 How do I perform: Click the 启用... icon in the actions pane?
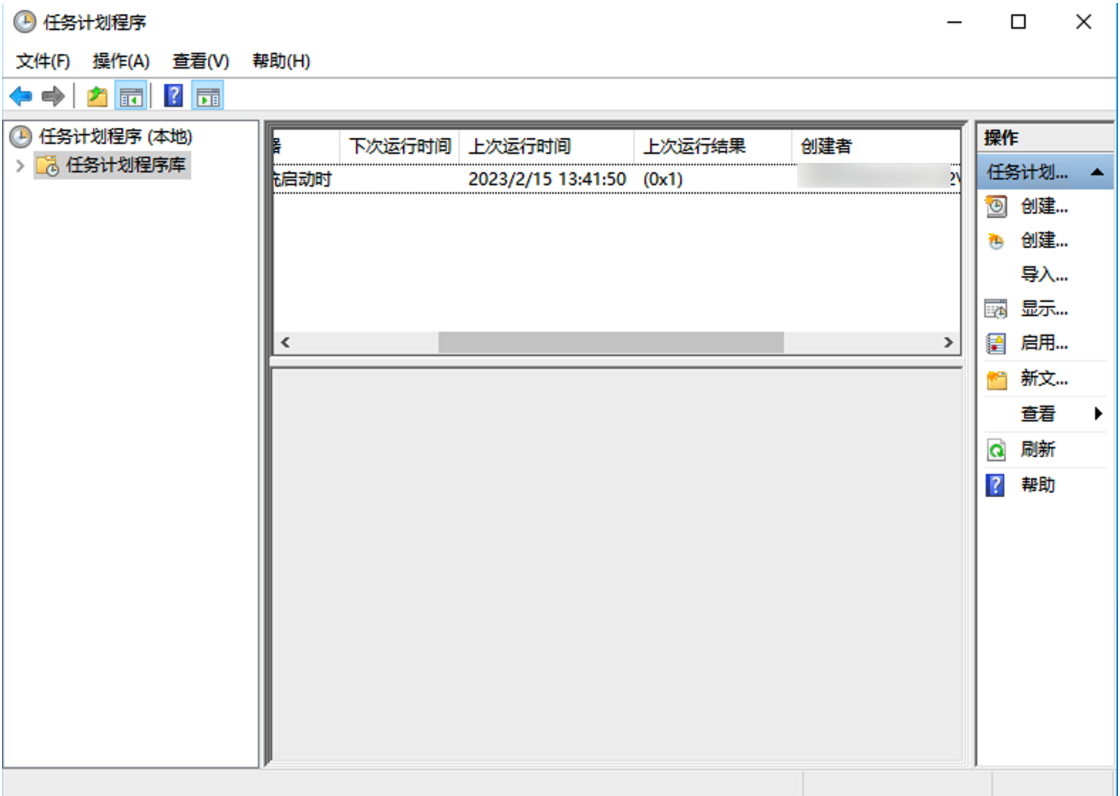click(995, 343)
